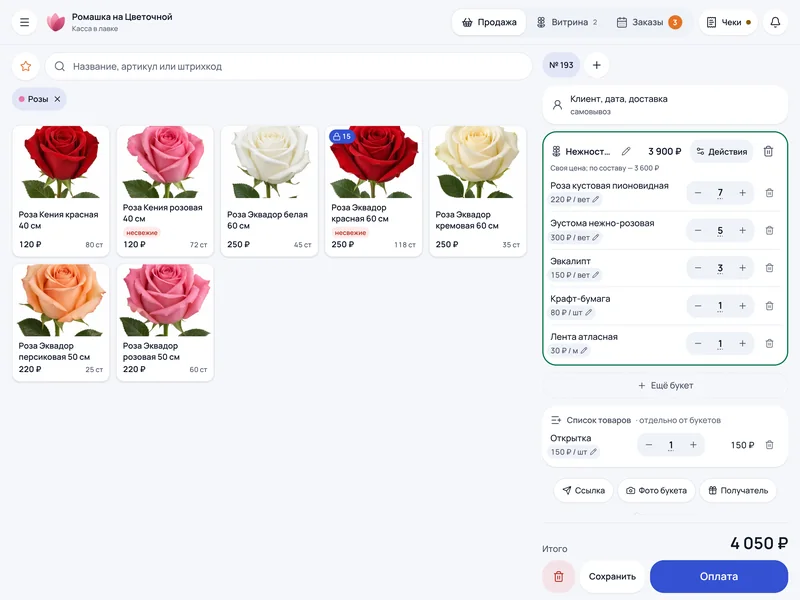The width and height of the screenshot is (800, 600).
Task: Edit price 30 ₽ / м of Лента атласная
Action: pos(569,351)
